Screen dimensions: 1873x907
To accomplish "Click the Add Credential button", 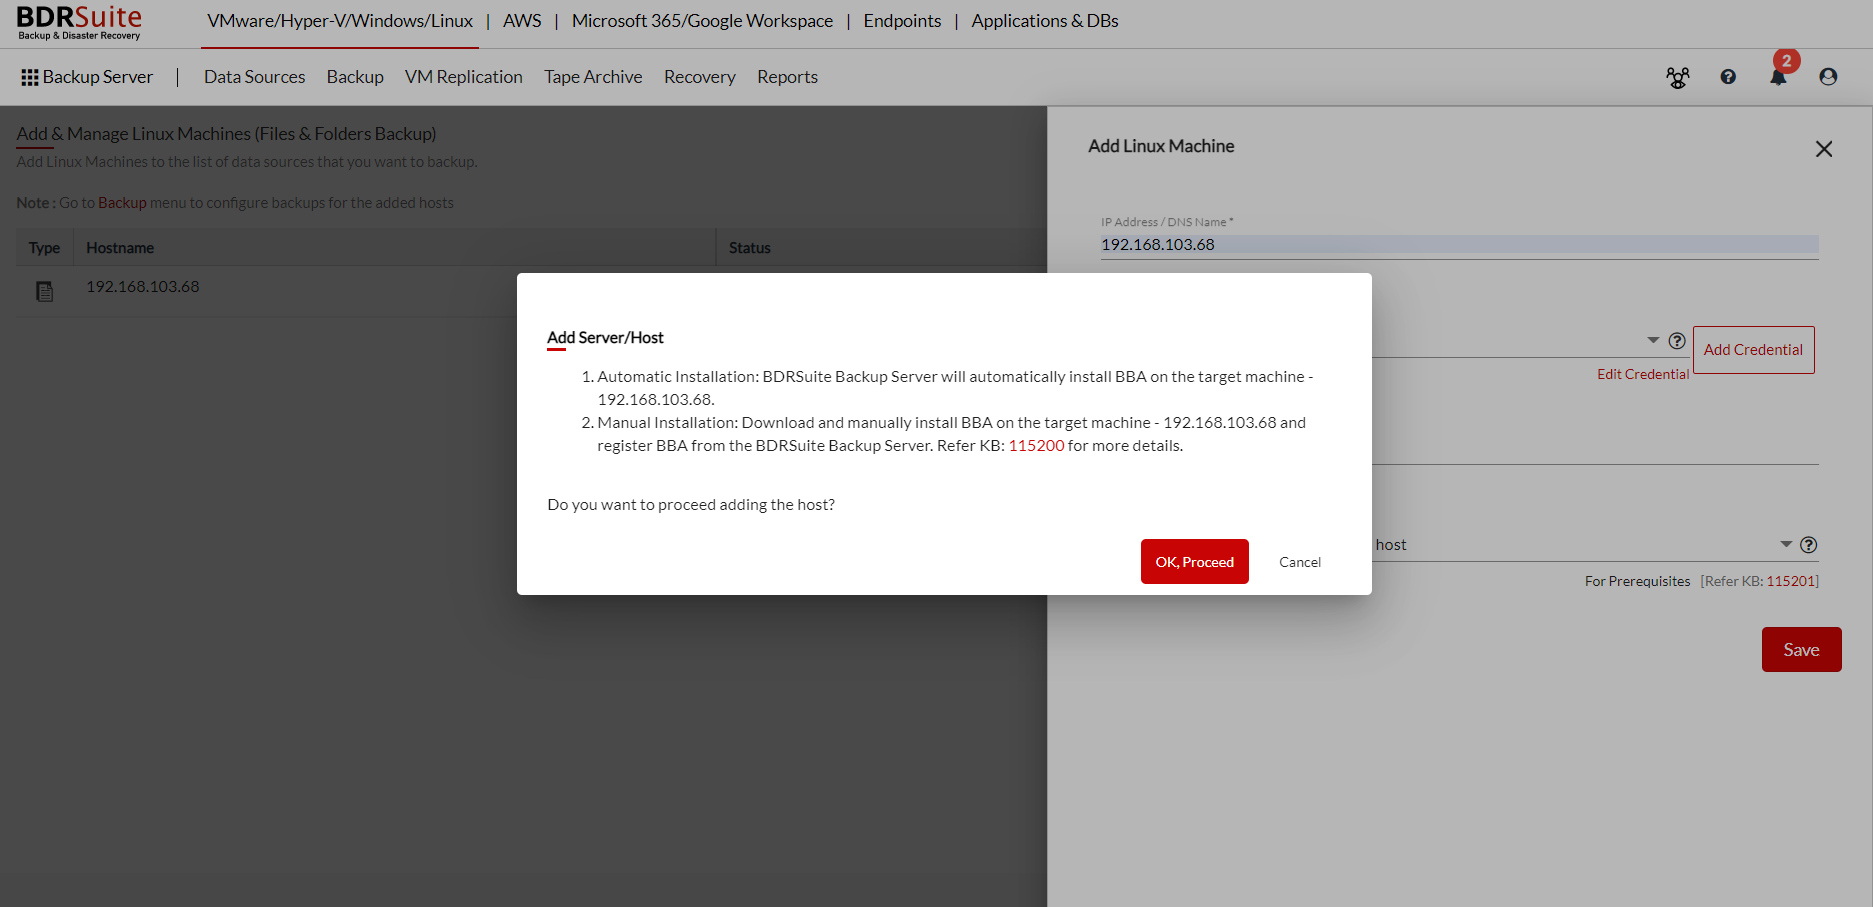I will (x=1754, y=350).
